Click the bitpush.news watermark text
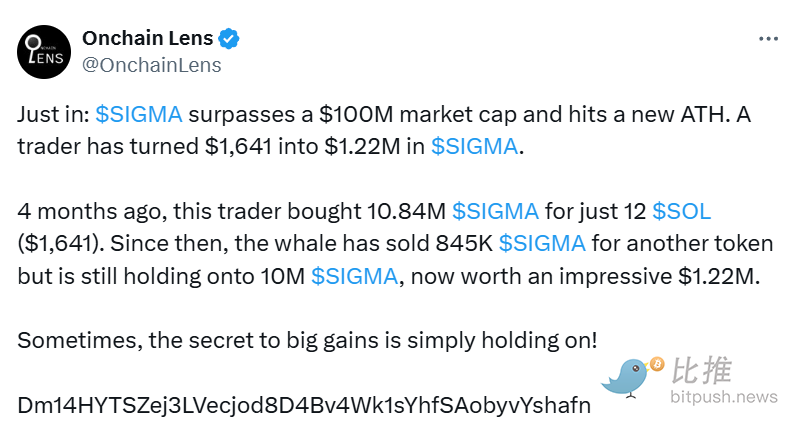 (725, 397)
